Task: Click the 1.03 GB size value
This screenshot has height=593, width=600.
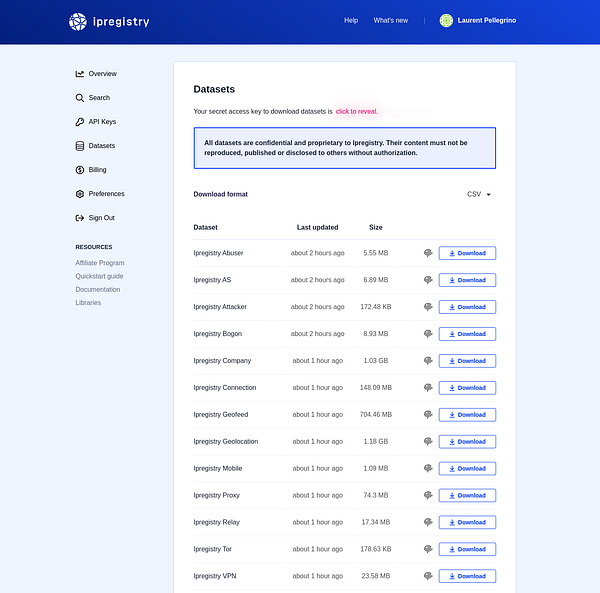Action: [x=376, y=361]
